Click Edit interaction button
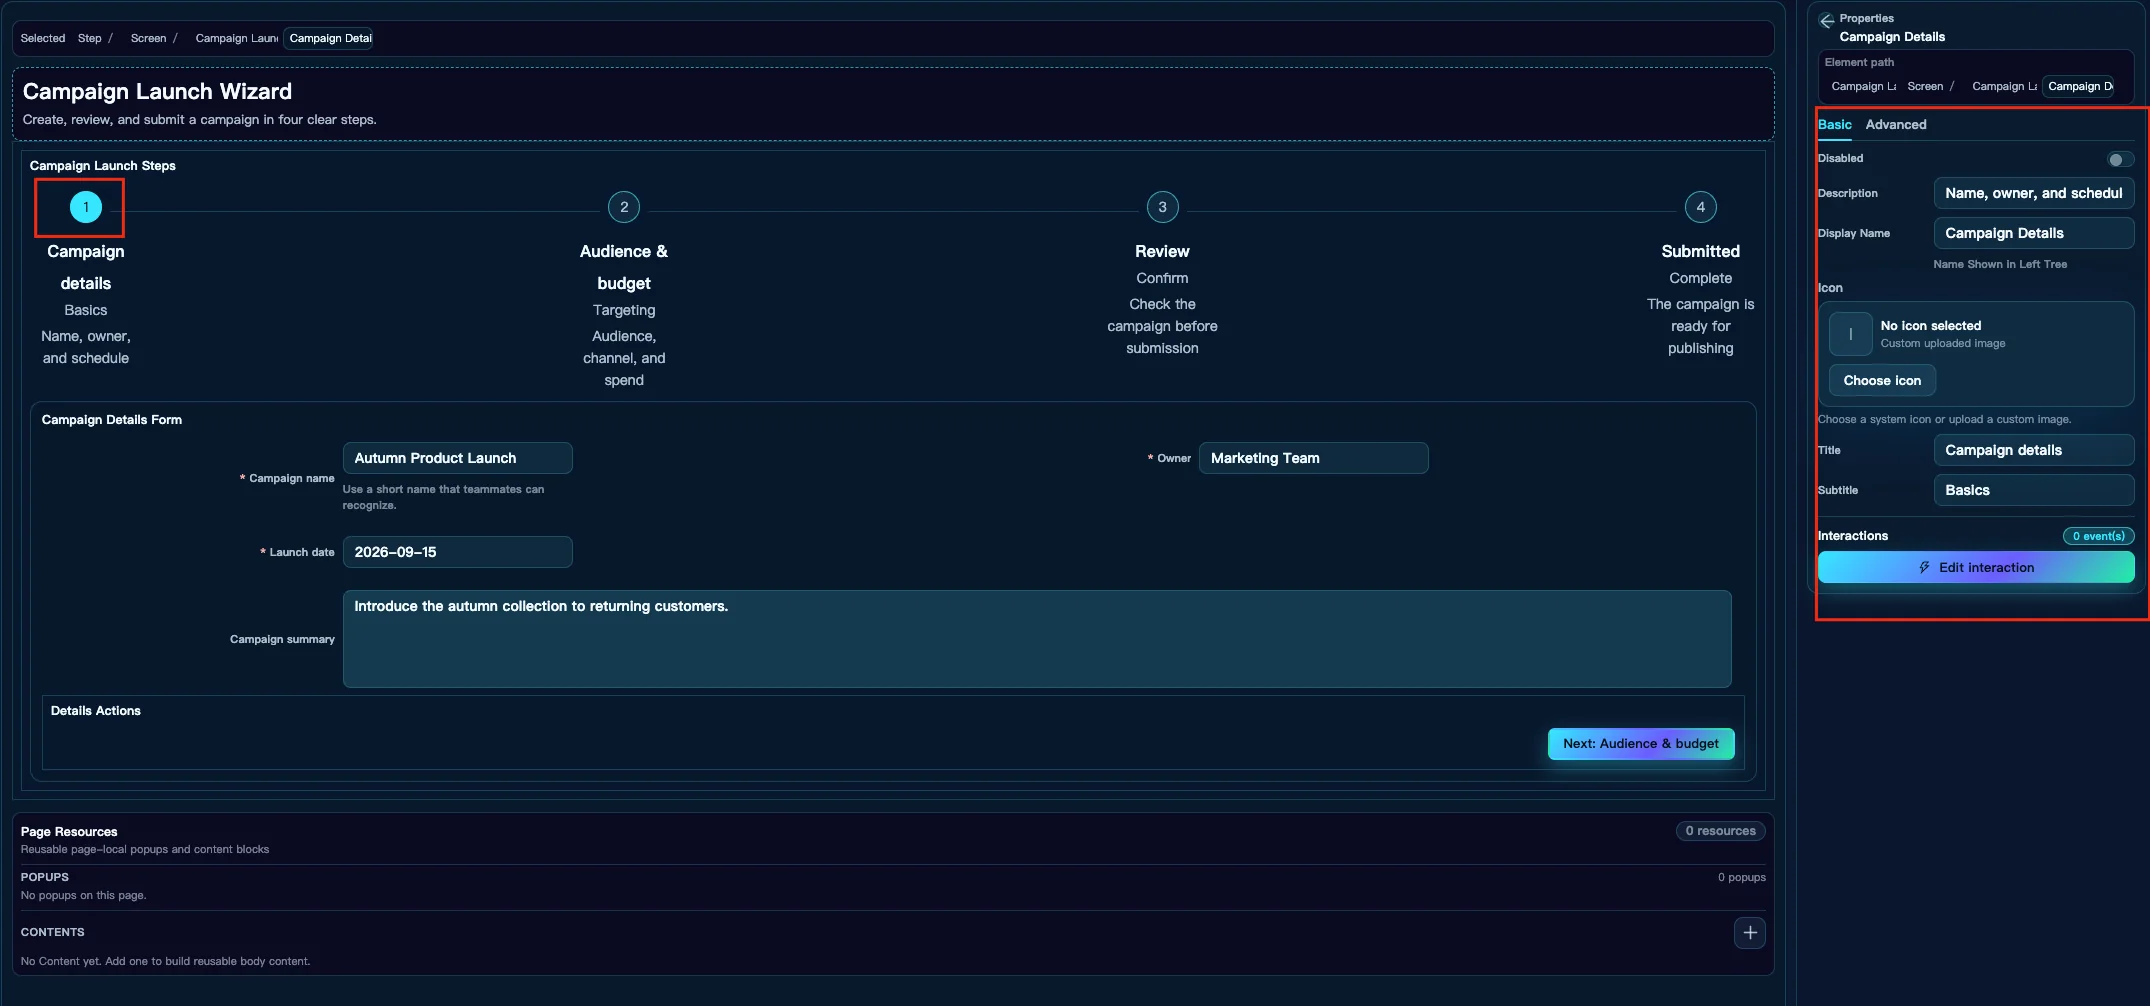 point(1976,567)
